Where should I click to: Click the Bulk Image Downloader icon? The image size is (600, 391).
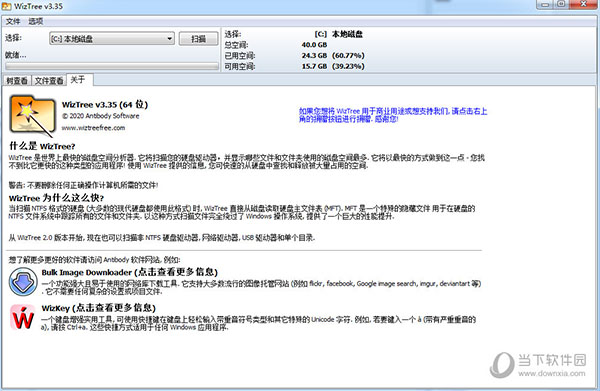coord(23,282)
